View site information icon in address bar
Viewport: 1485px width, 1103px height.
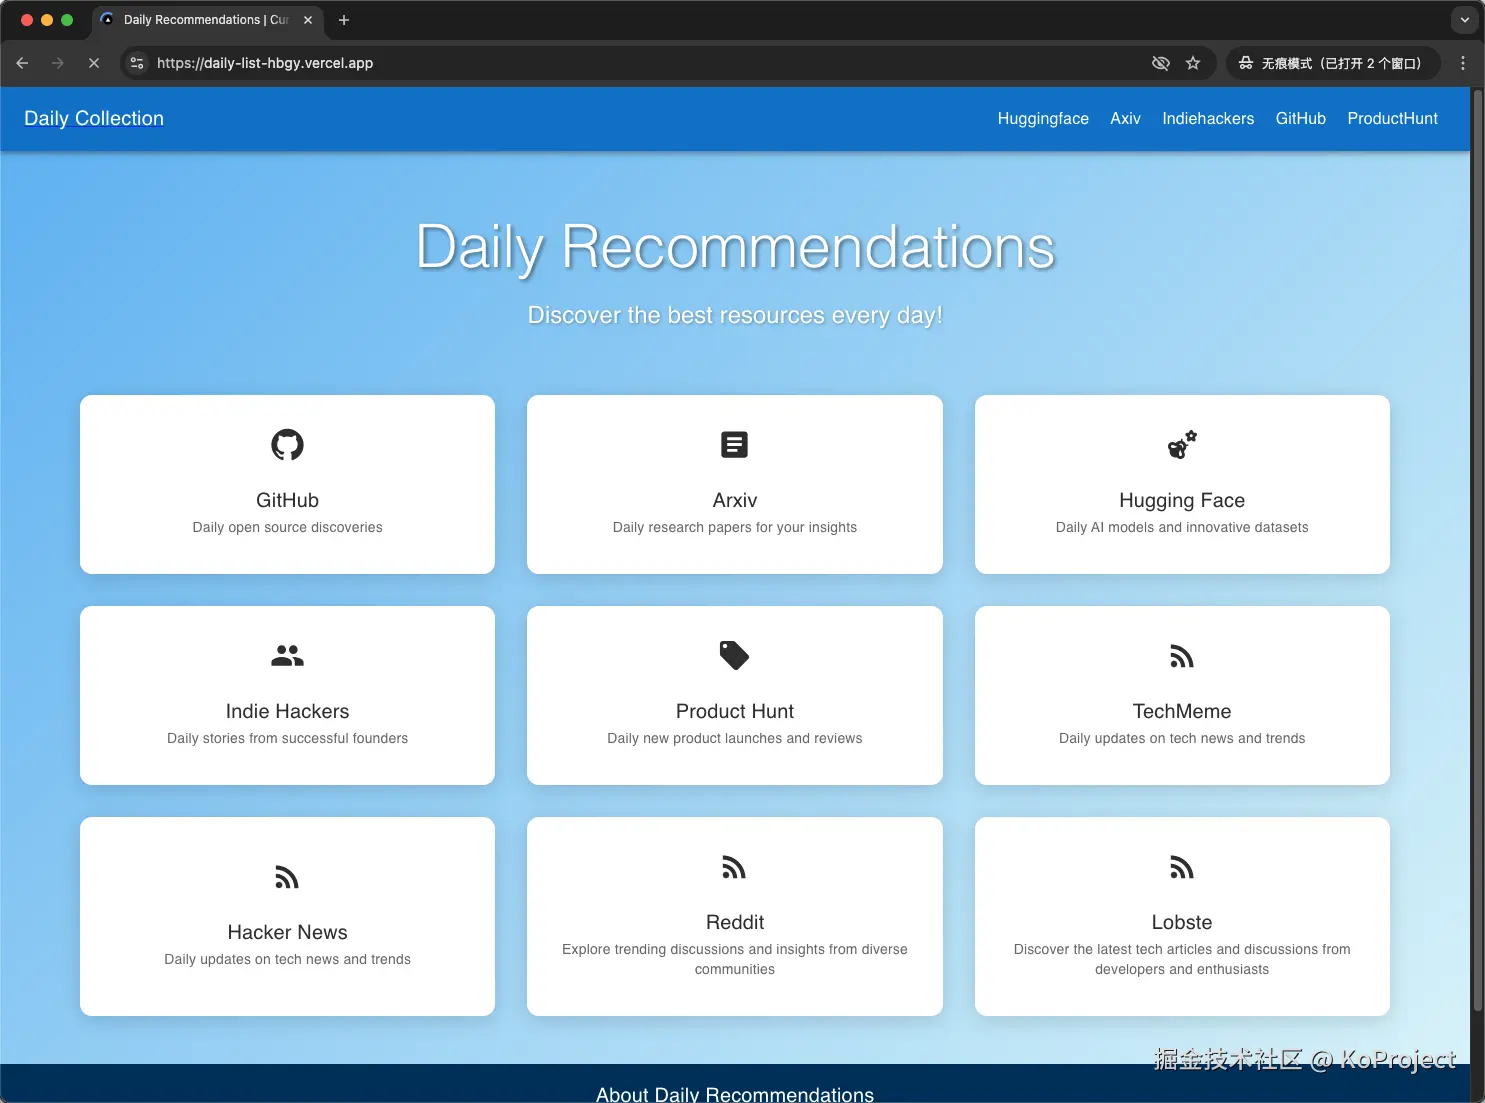tap(138, 63)
